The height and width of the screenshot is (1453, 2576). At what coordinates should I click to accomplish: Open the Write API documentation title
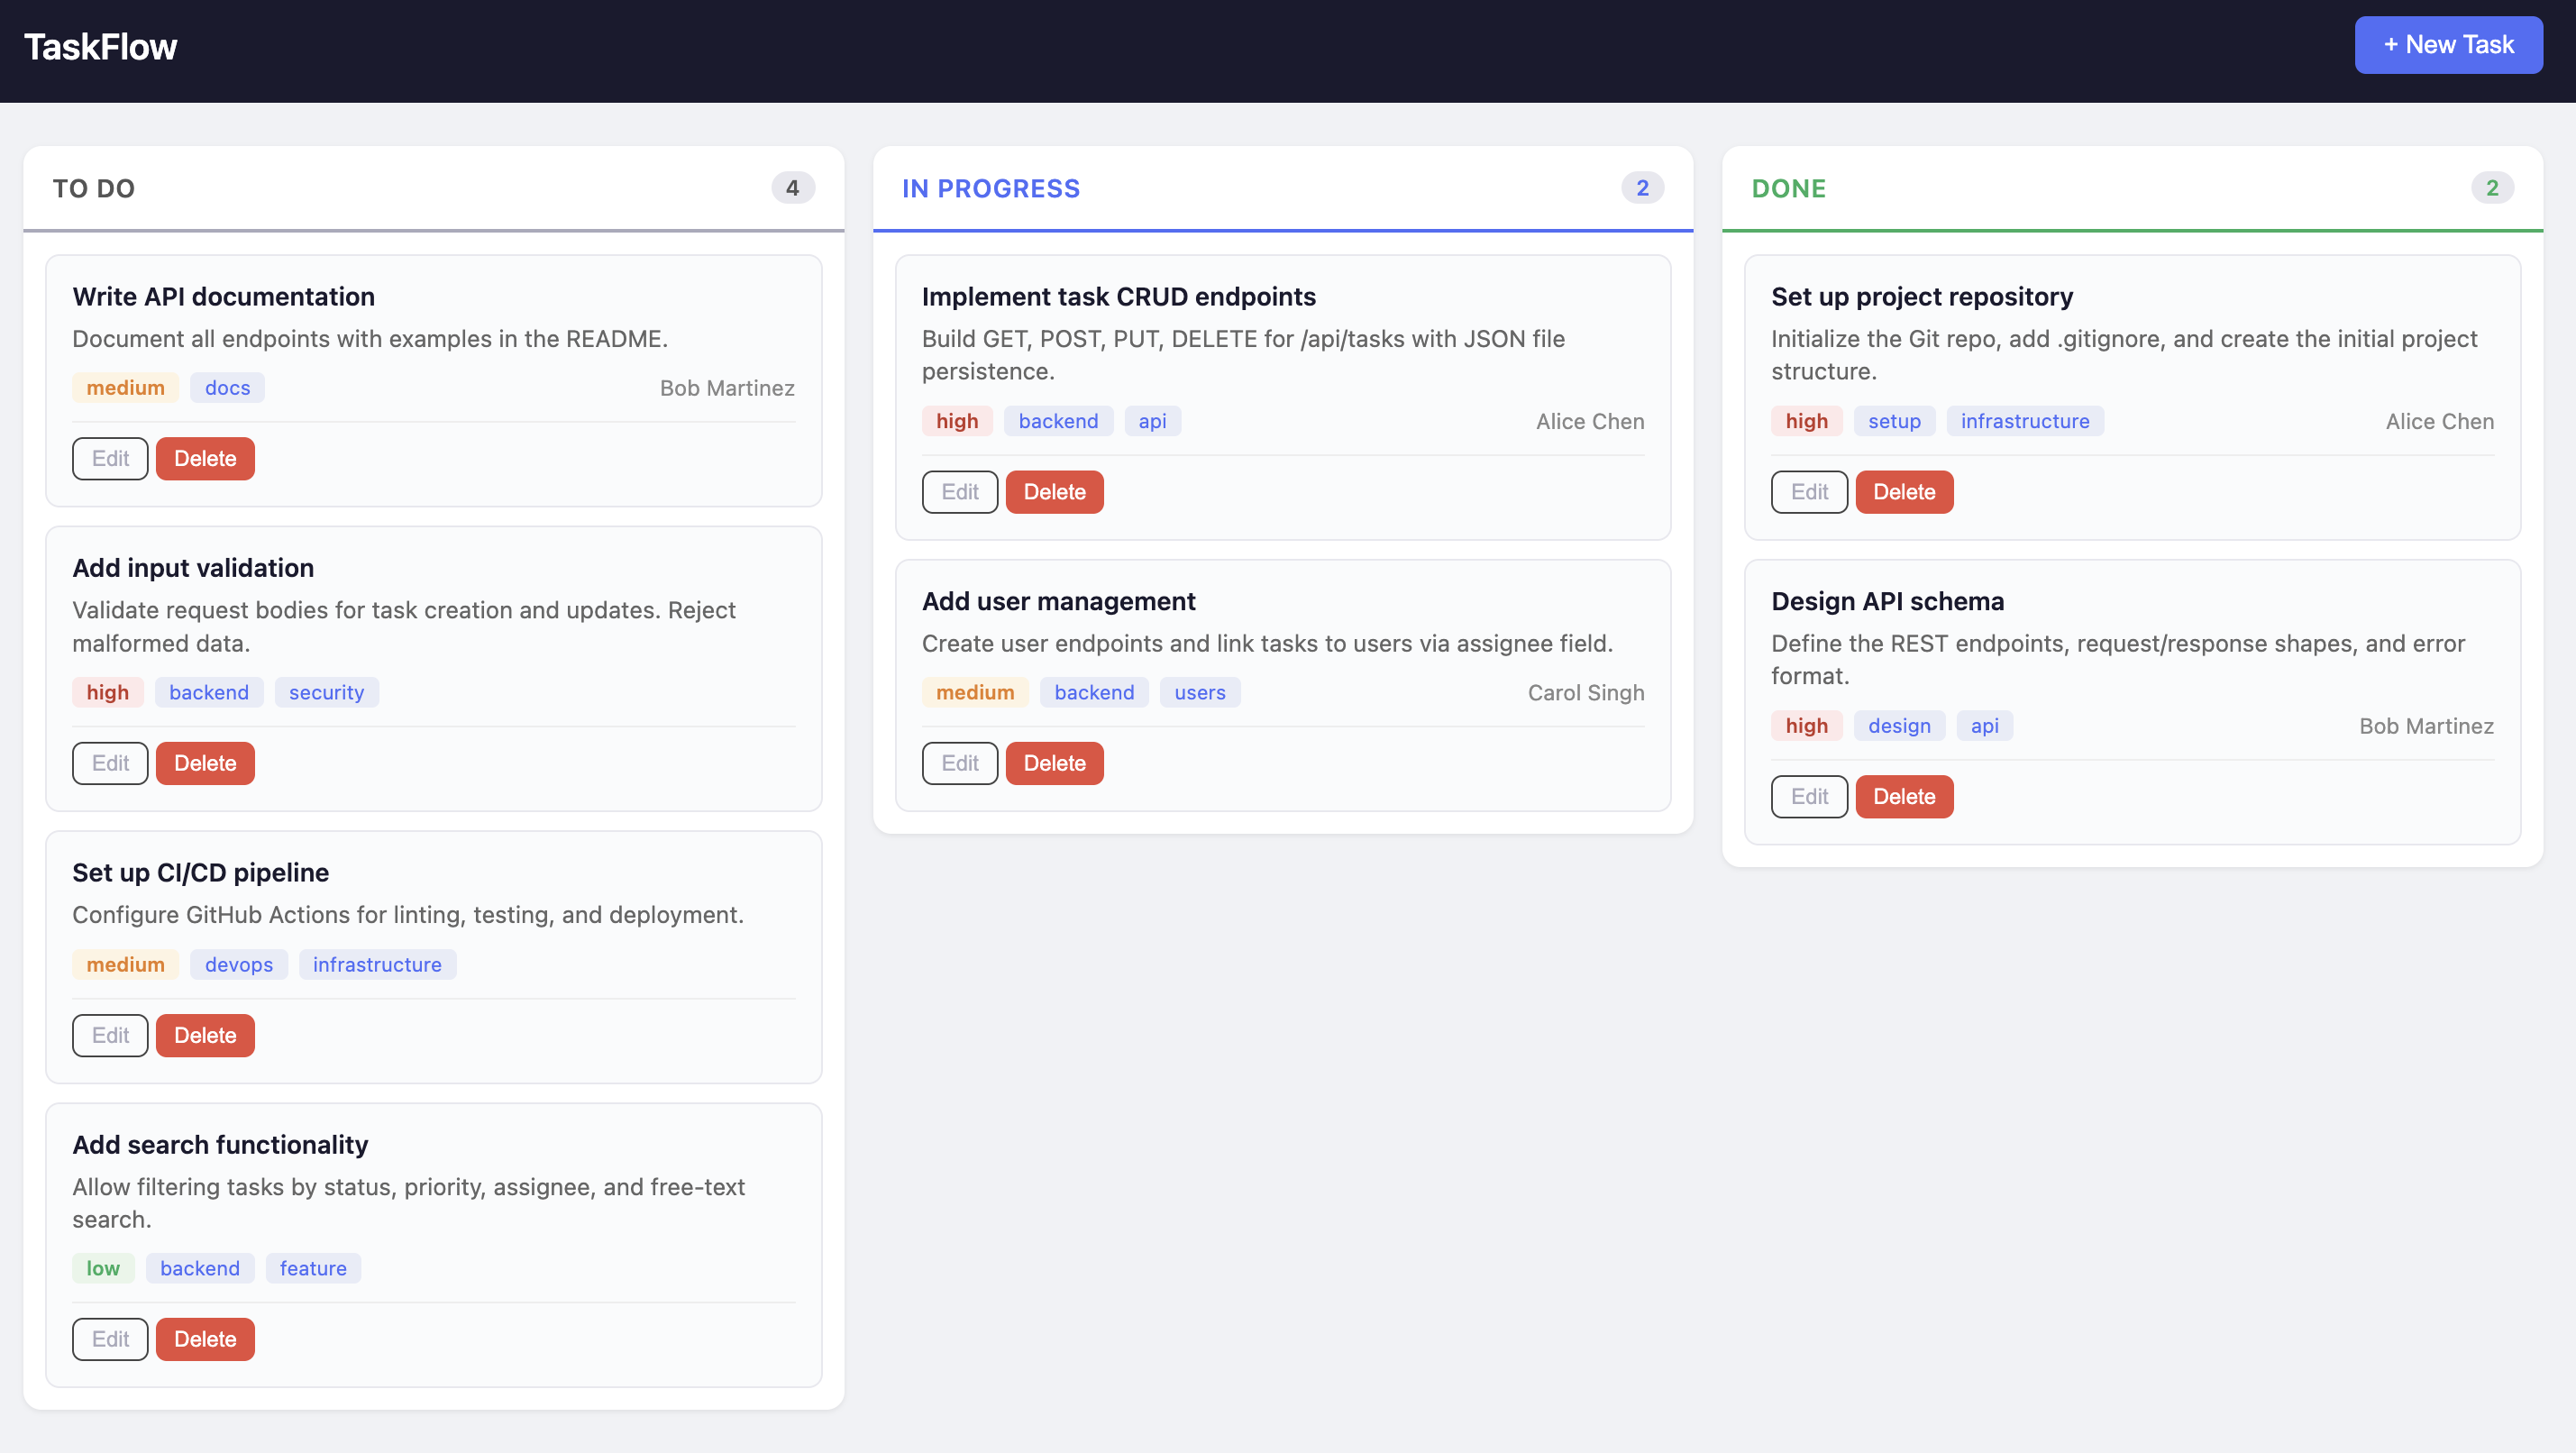(x=223, y=297)
